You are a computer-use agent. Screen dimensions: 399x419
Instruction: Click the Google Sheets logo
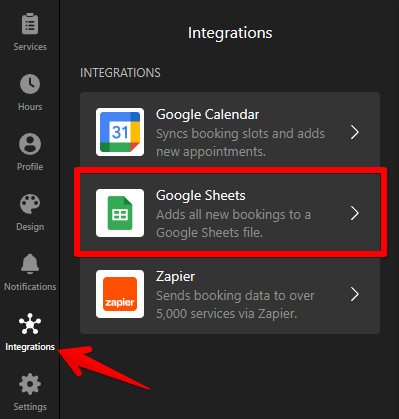(x=120, y=213)
